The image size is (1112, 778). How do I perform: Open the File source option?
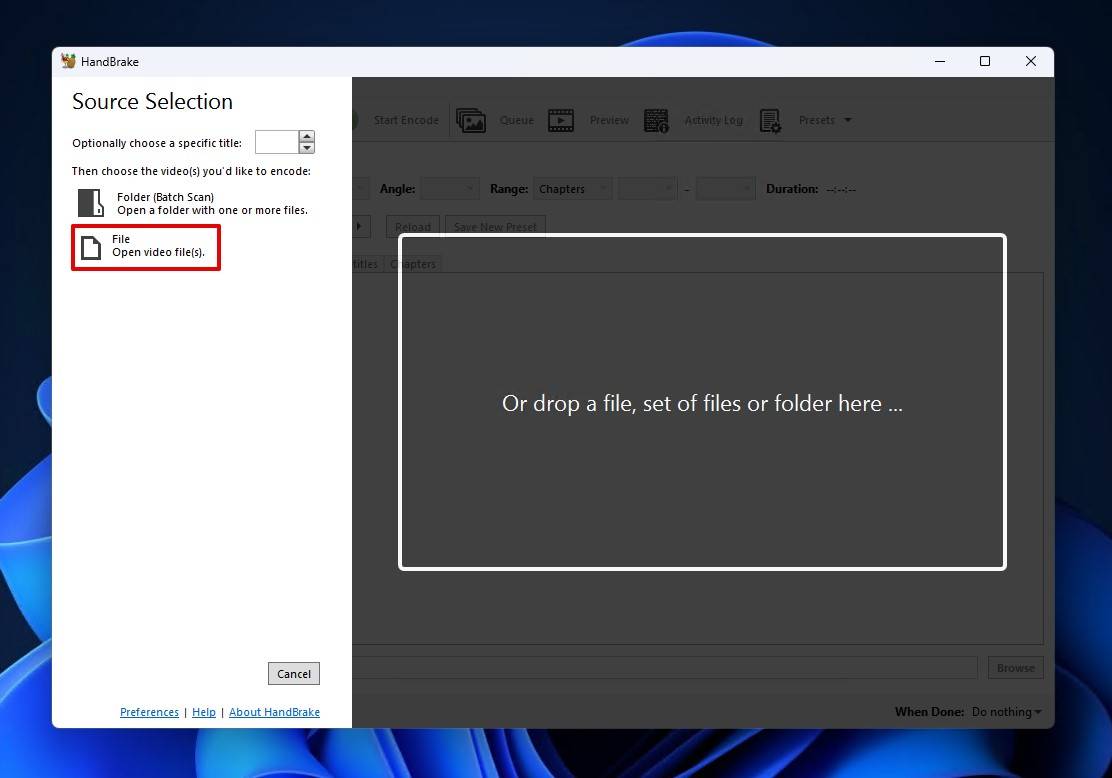(146, 247)
